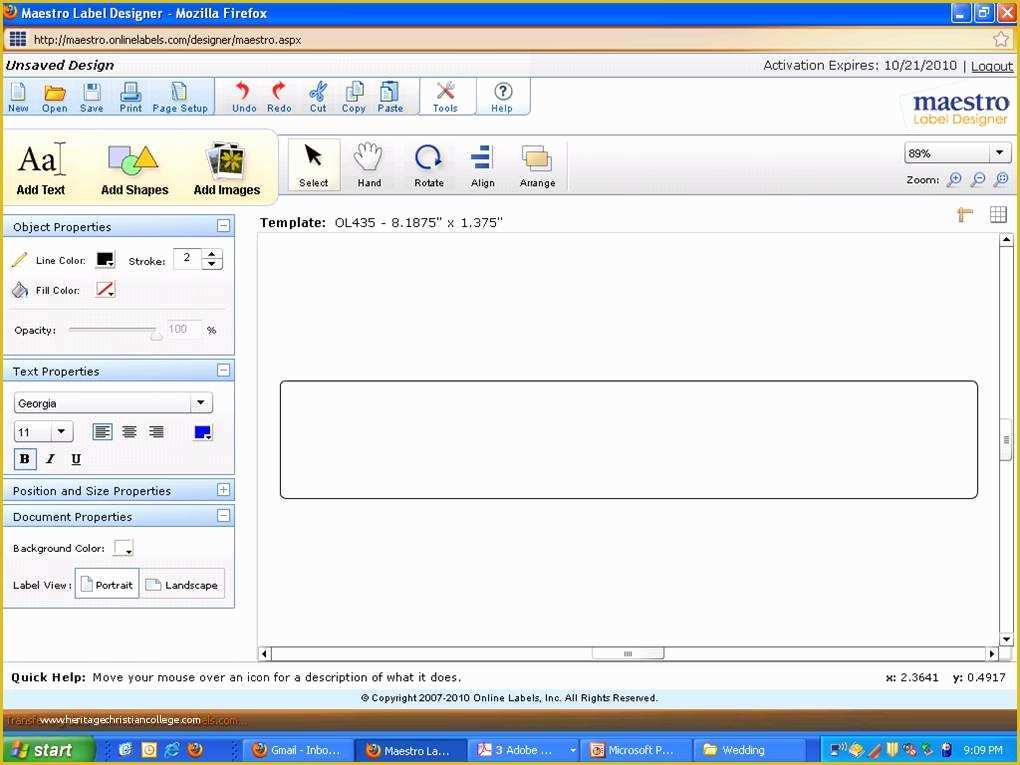Screen dimensions: 1020x765
Task: Undo the last action
Action: [244, 97]
